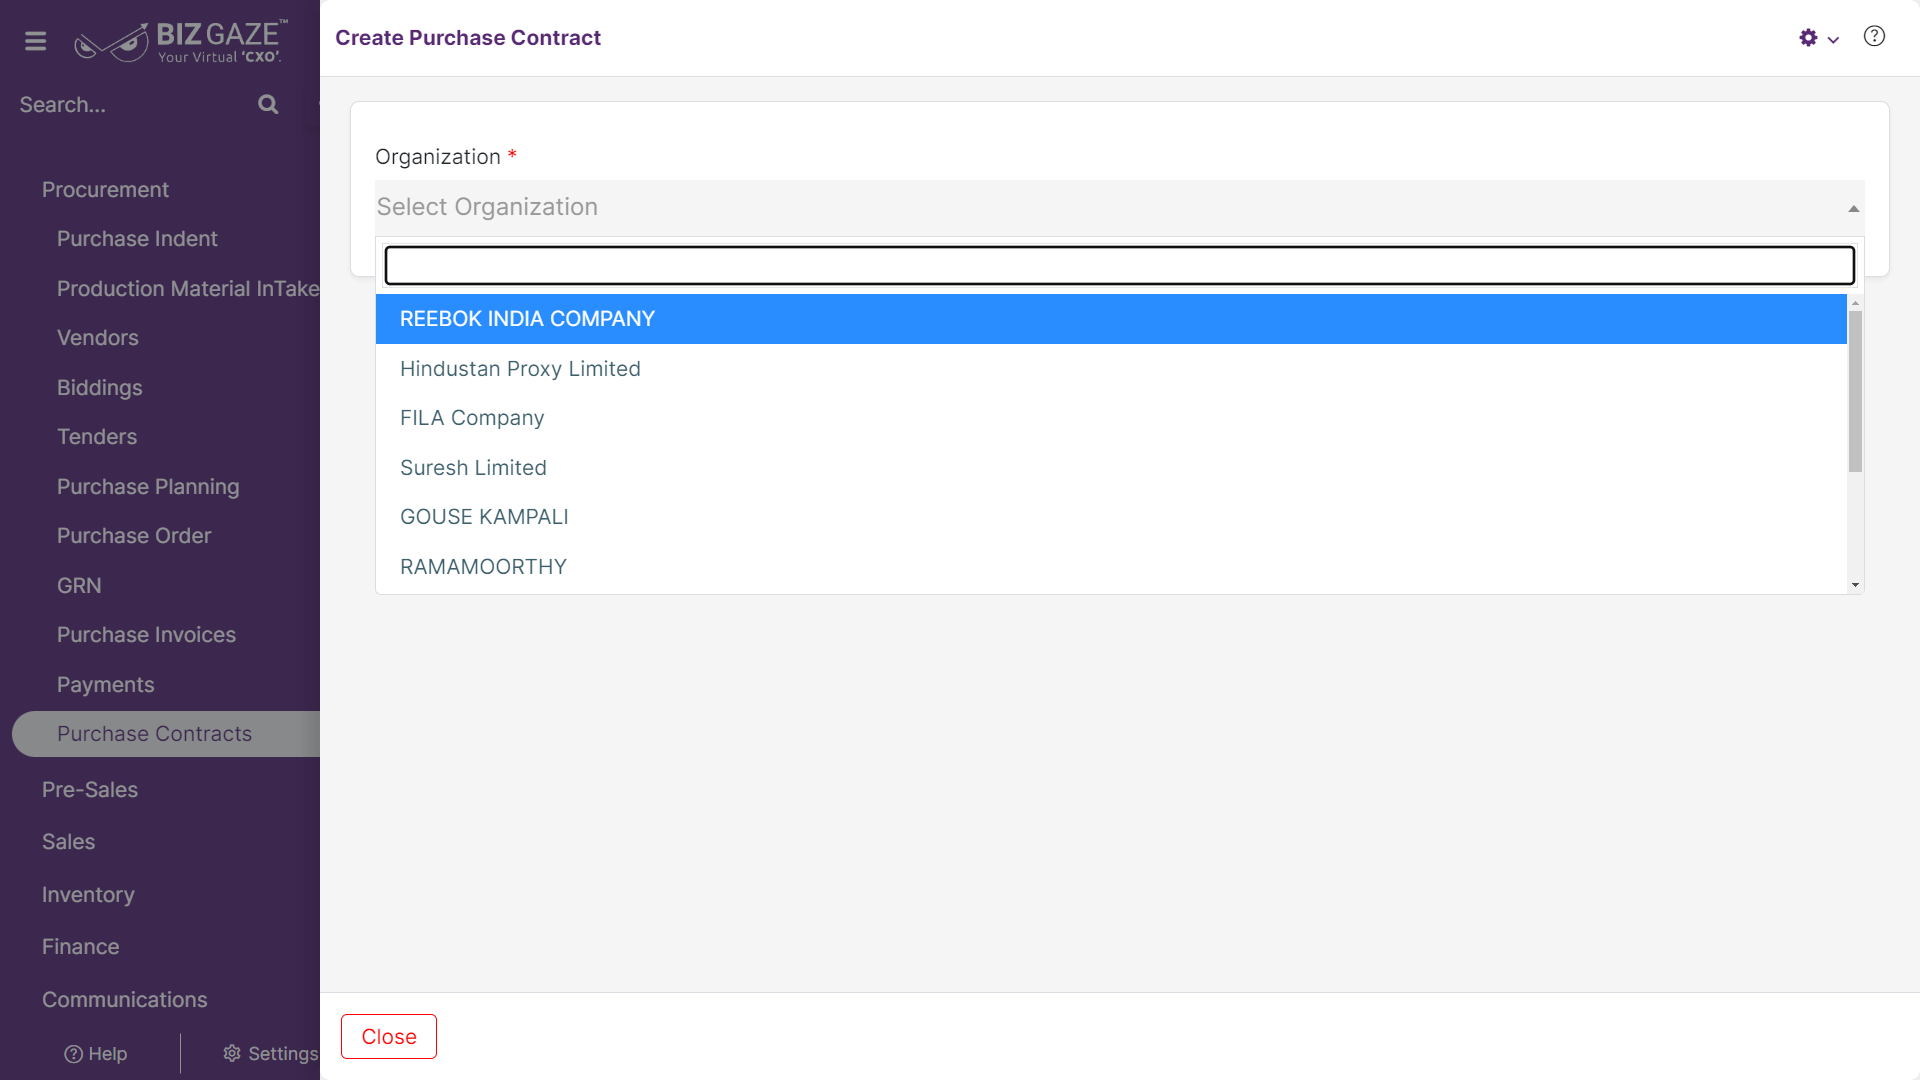This screenshot has height=1080, width=1920.
Task: Click the dropdown list scrollbar thumb
Action: tap(1855, 391)
